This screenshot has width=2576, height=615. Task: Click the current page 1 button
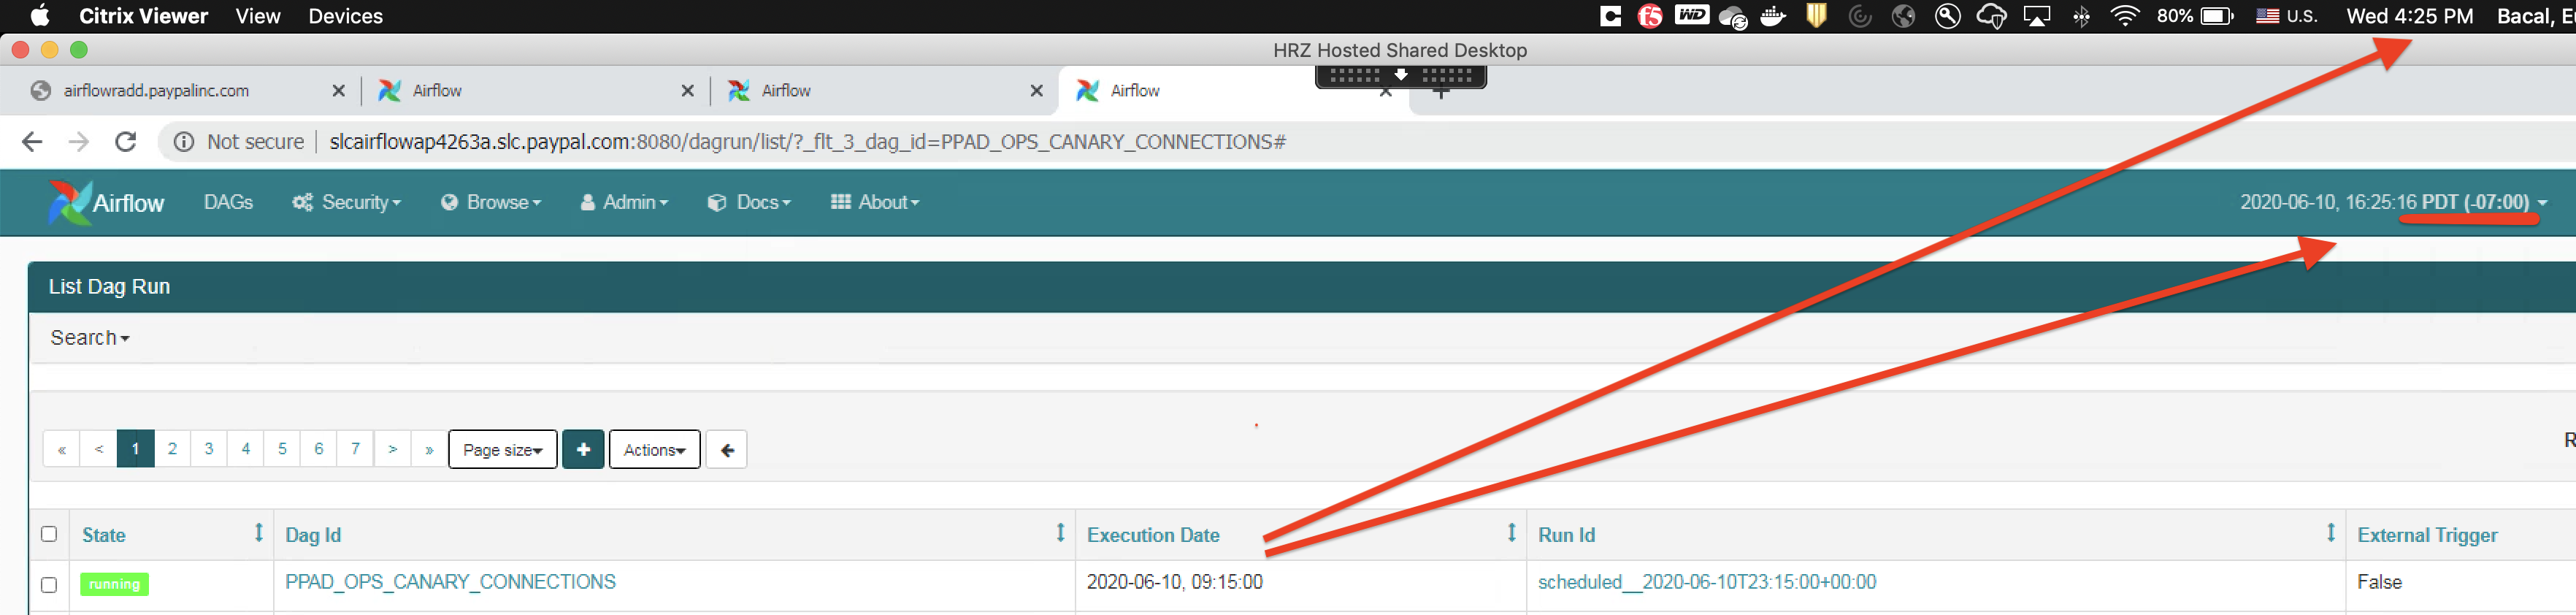click(x=135, y=449)
